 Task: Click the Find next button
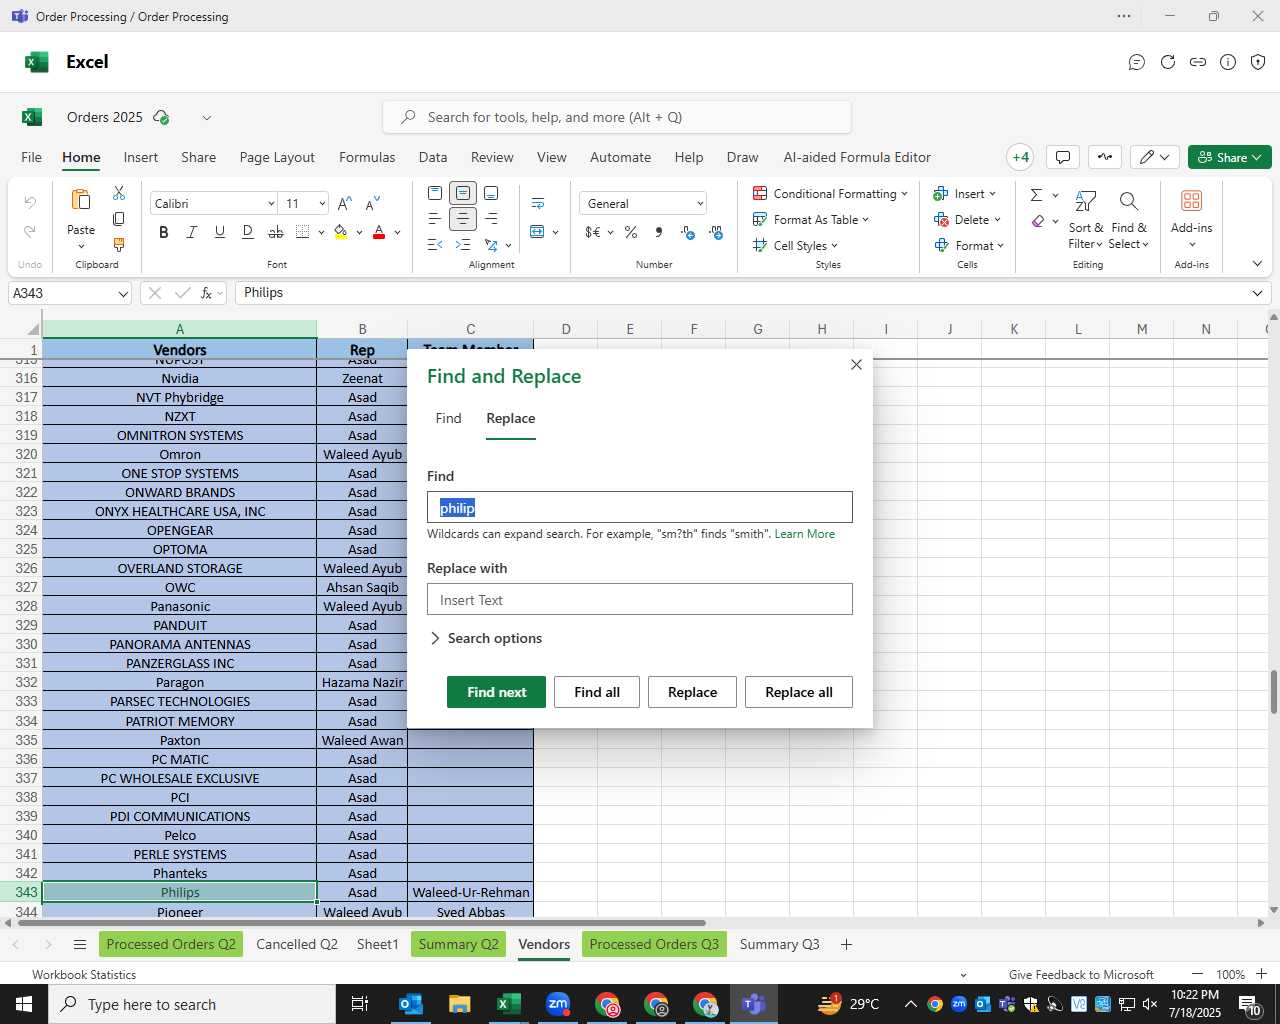coord(496,692)
